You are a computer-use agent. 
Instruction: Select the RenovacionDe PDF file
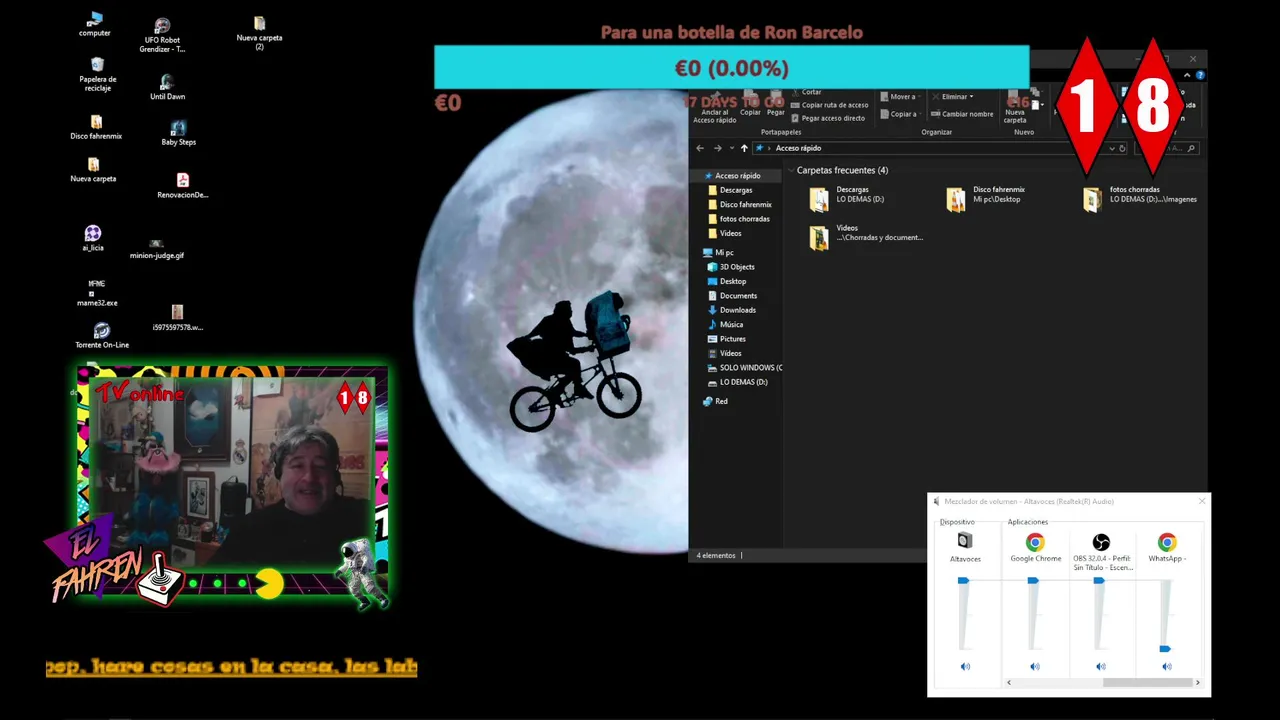(x=183, y=186)
